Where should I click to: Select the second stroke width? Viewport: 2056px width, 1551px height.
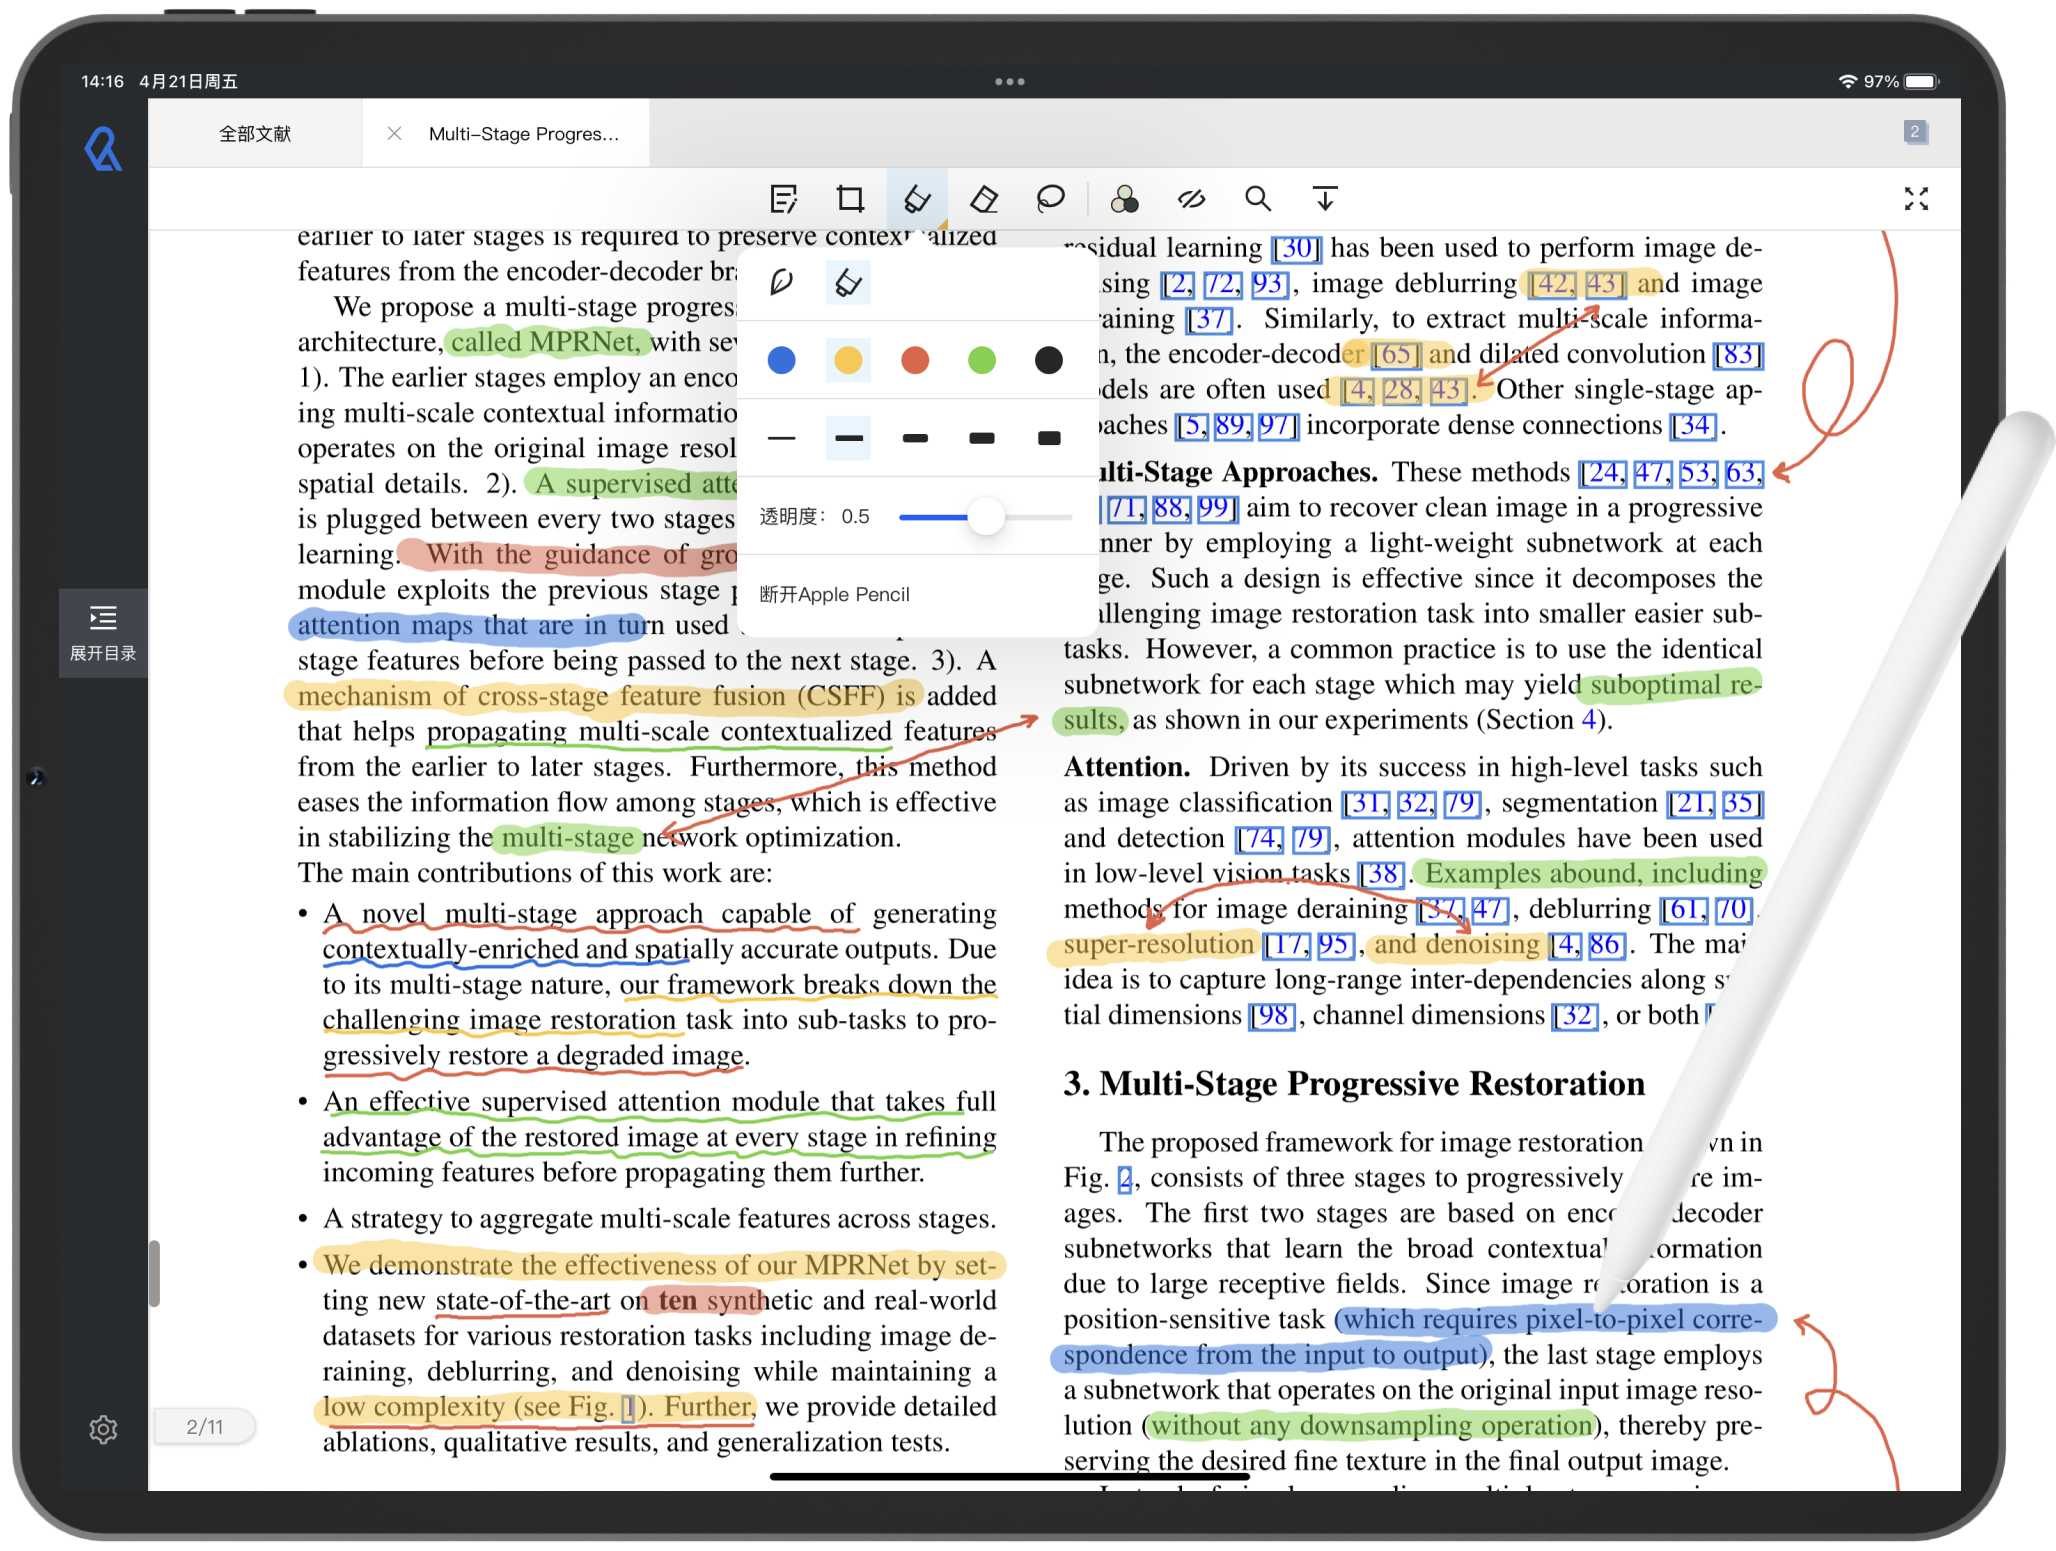pos(848,438)
